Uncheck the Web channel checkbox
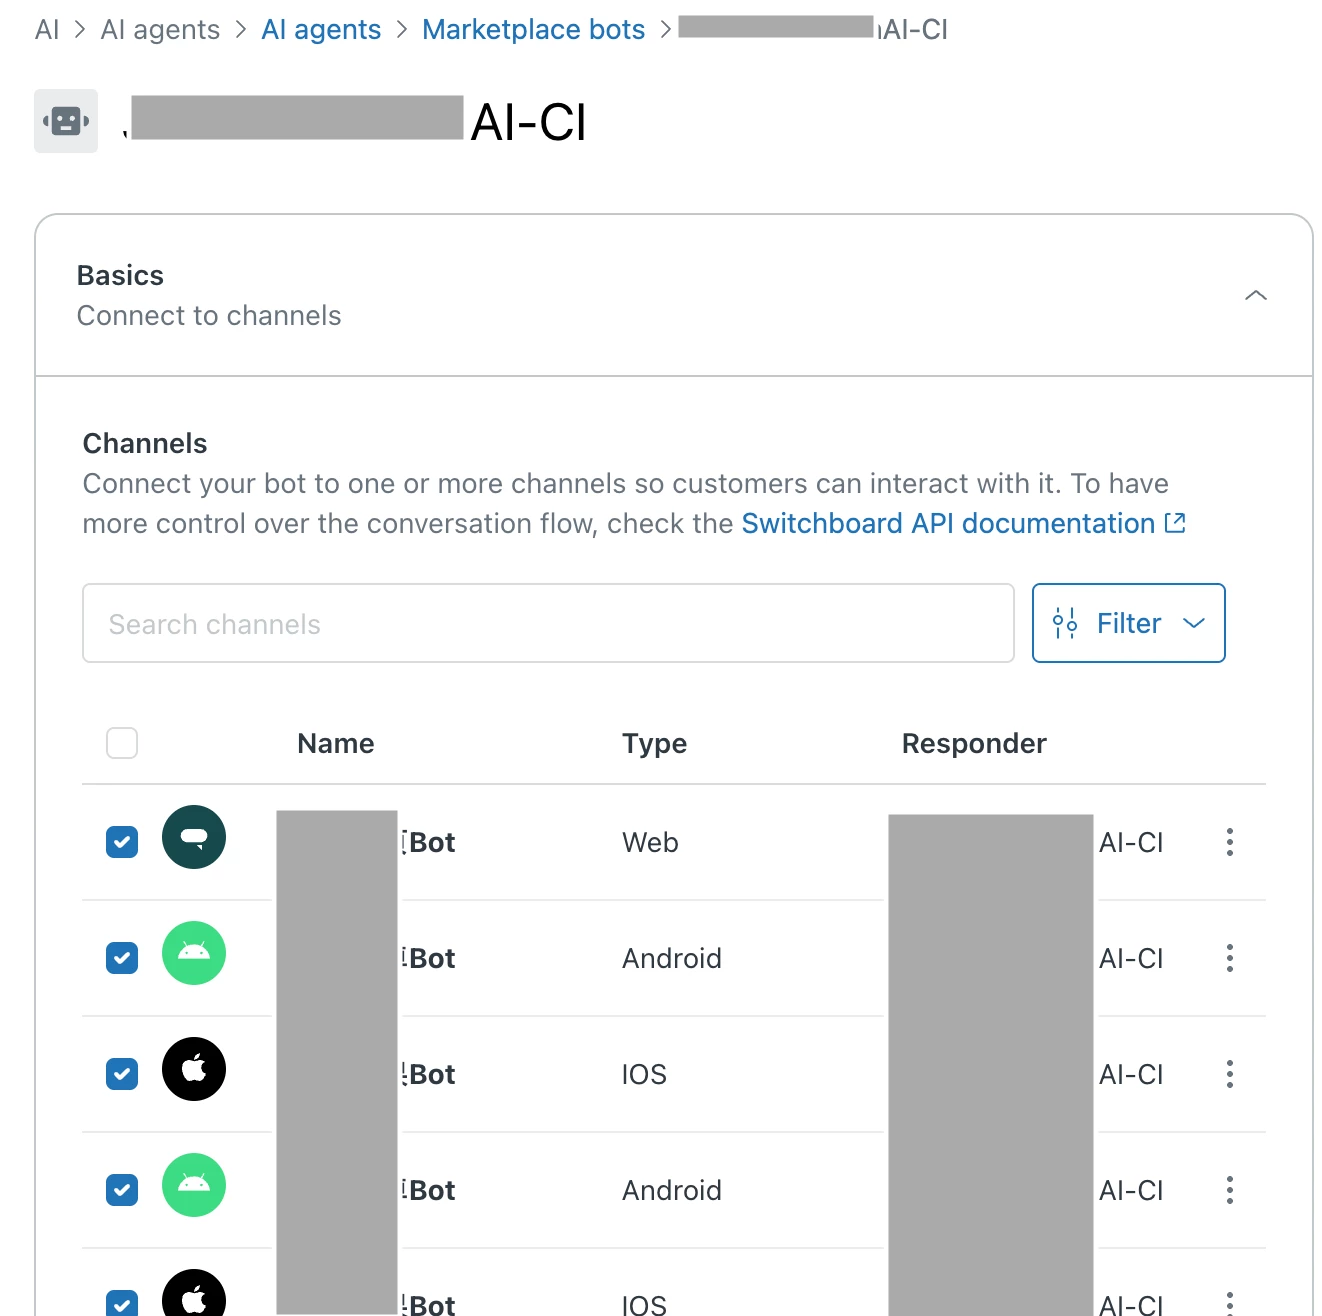 point(122,842)
